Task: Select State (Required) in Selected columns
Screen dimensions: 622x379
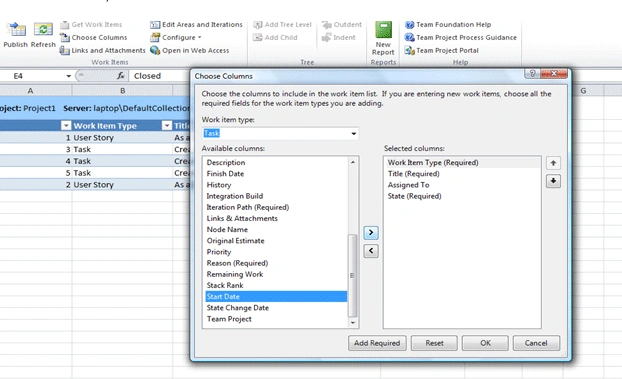Action: [x=462, y=196]
